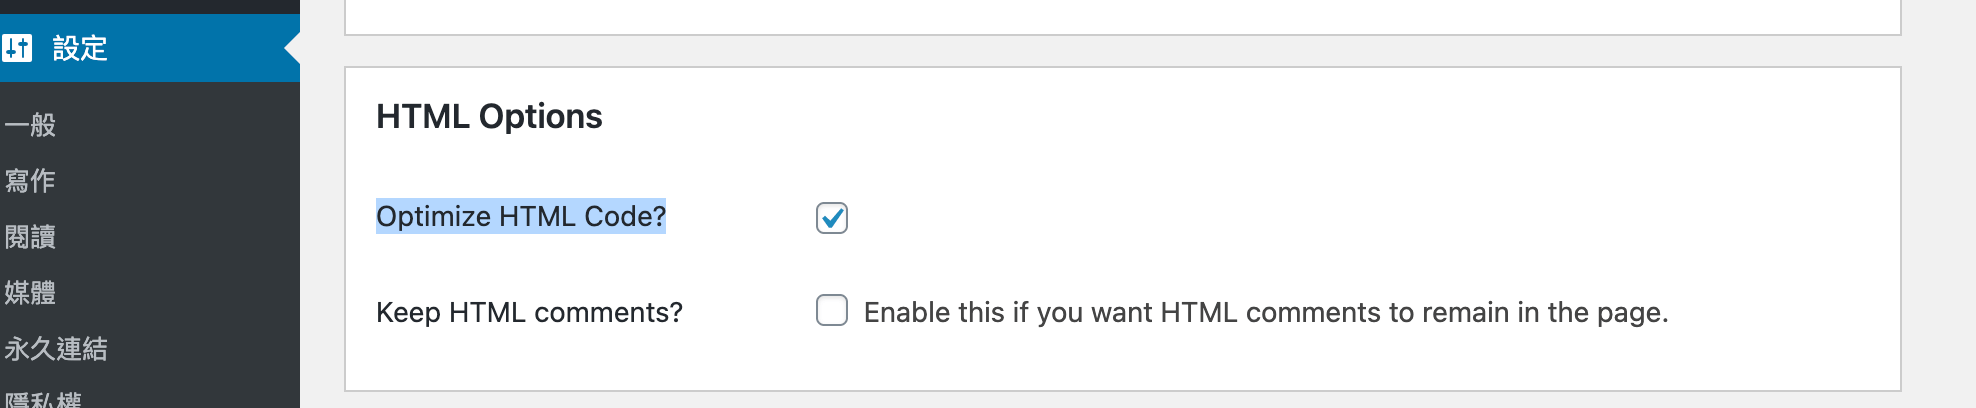Open the 閱讀 settings page

(x=30, y=237)
